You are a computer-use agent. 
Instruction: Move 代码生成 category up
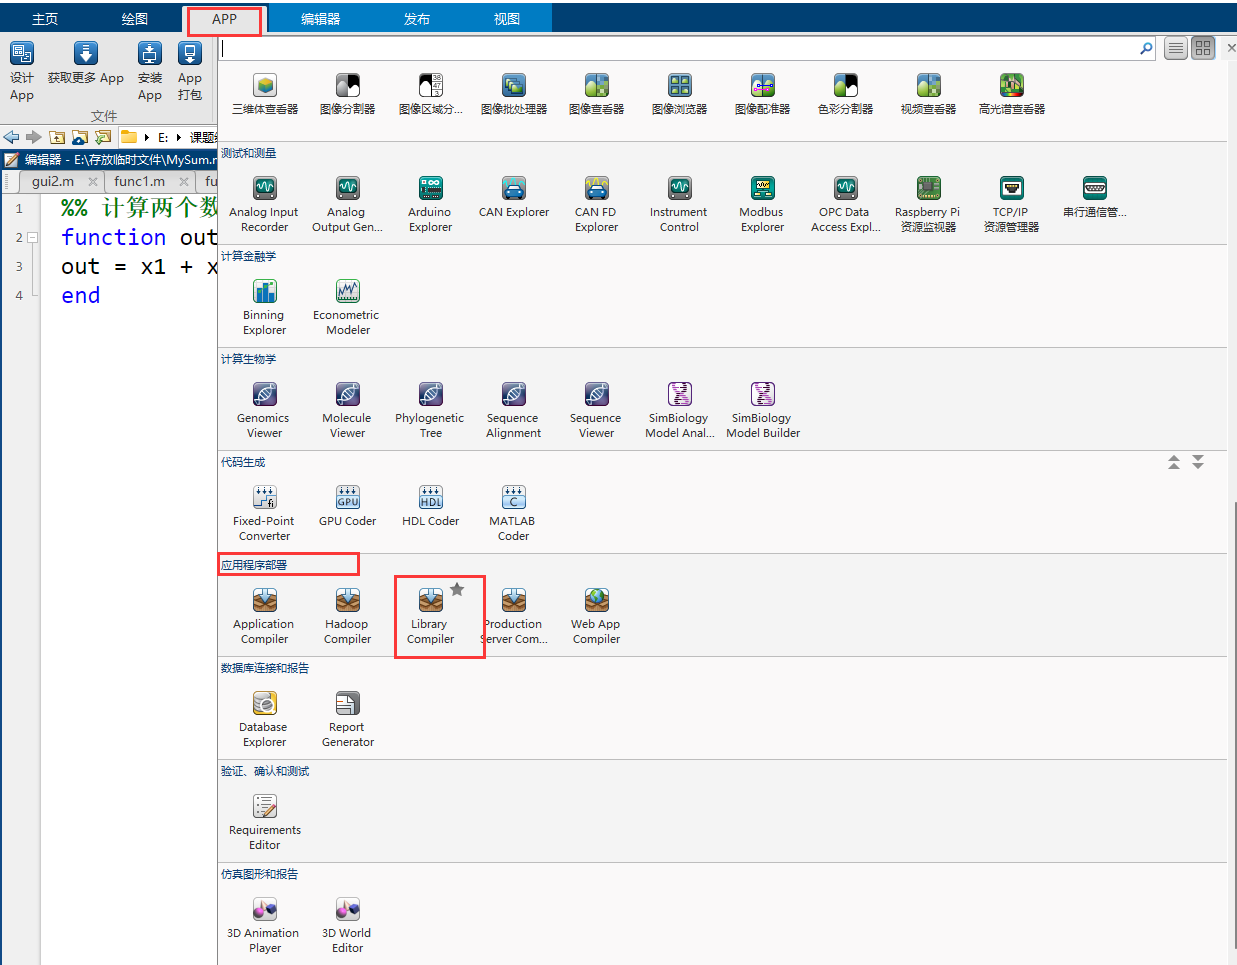tap(1174, 462)
